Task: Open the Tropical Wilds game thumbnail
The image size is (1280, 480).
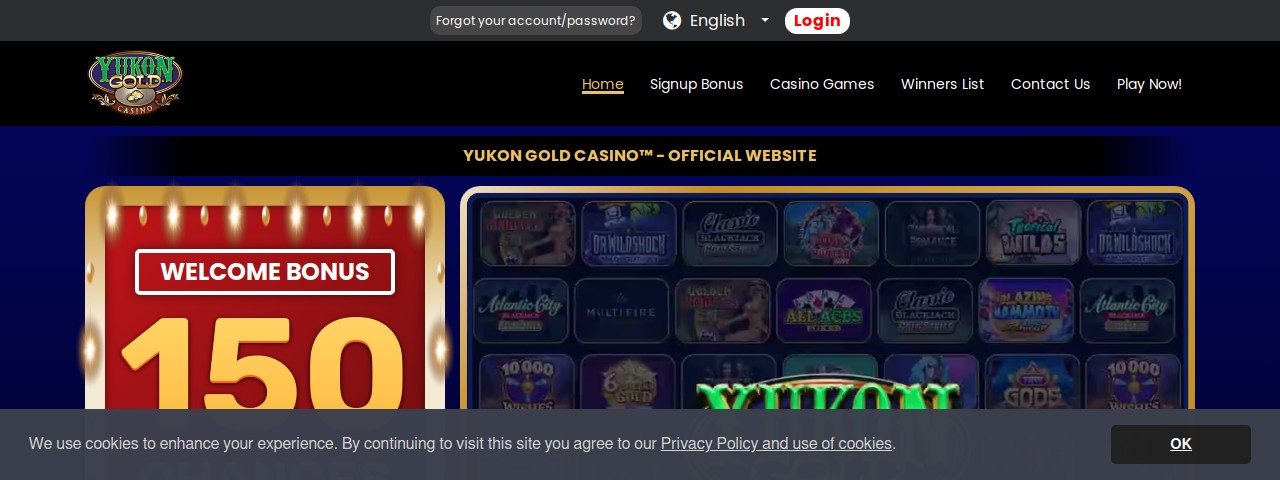Action: 1033,233
